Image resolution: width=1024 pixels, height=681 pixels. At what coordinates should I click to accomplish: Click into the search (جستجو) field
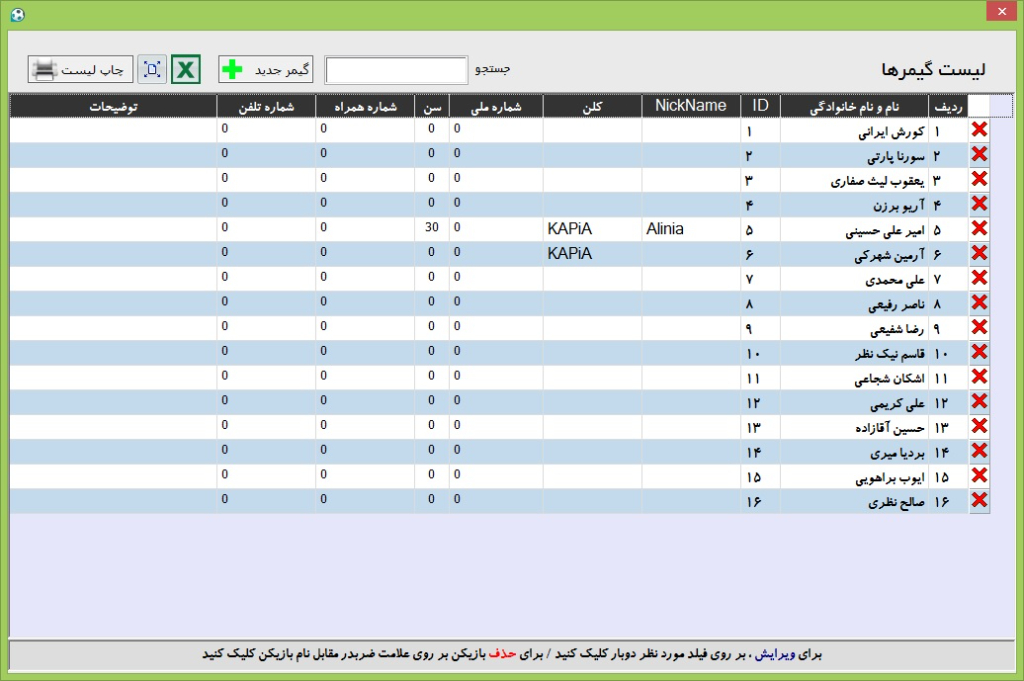click(396, 70)
